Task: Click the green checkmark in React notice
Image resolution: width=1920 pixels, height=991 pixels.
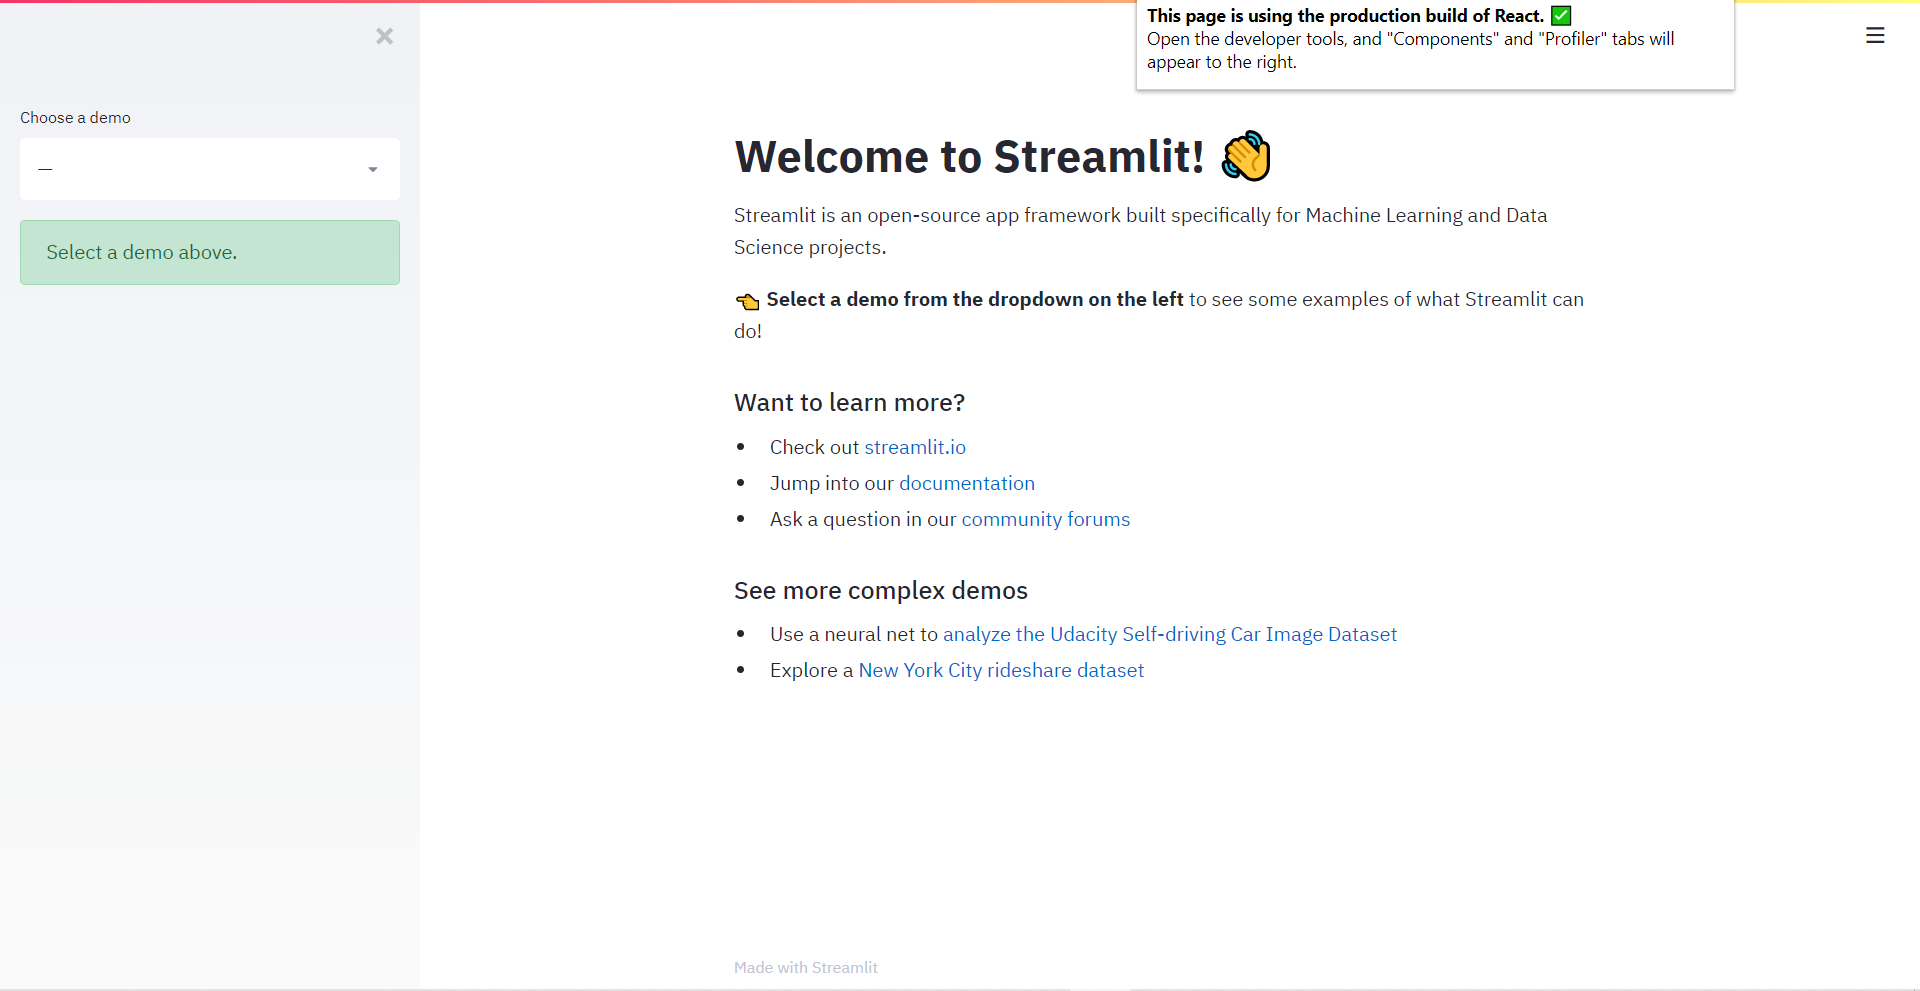Action: (x=1561, y=15)
